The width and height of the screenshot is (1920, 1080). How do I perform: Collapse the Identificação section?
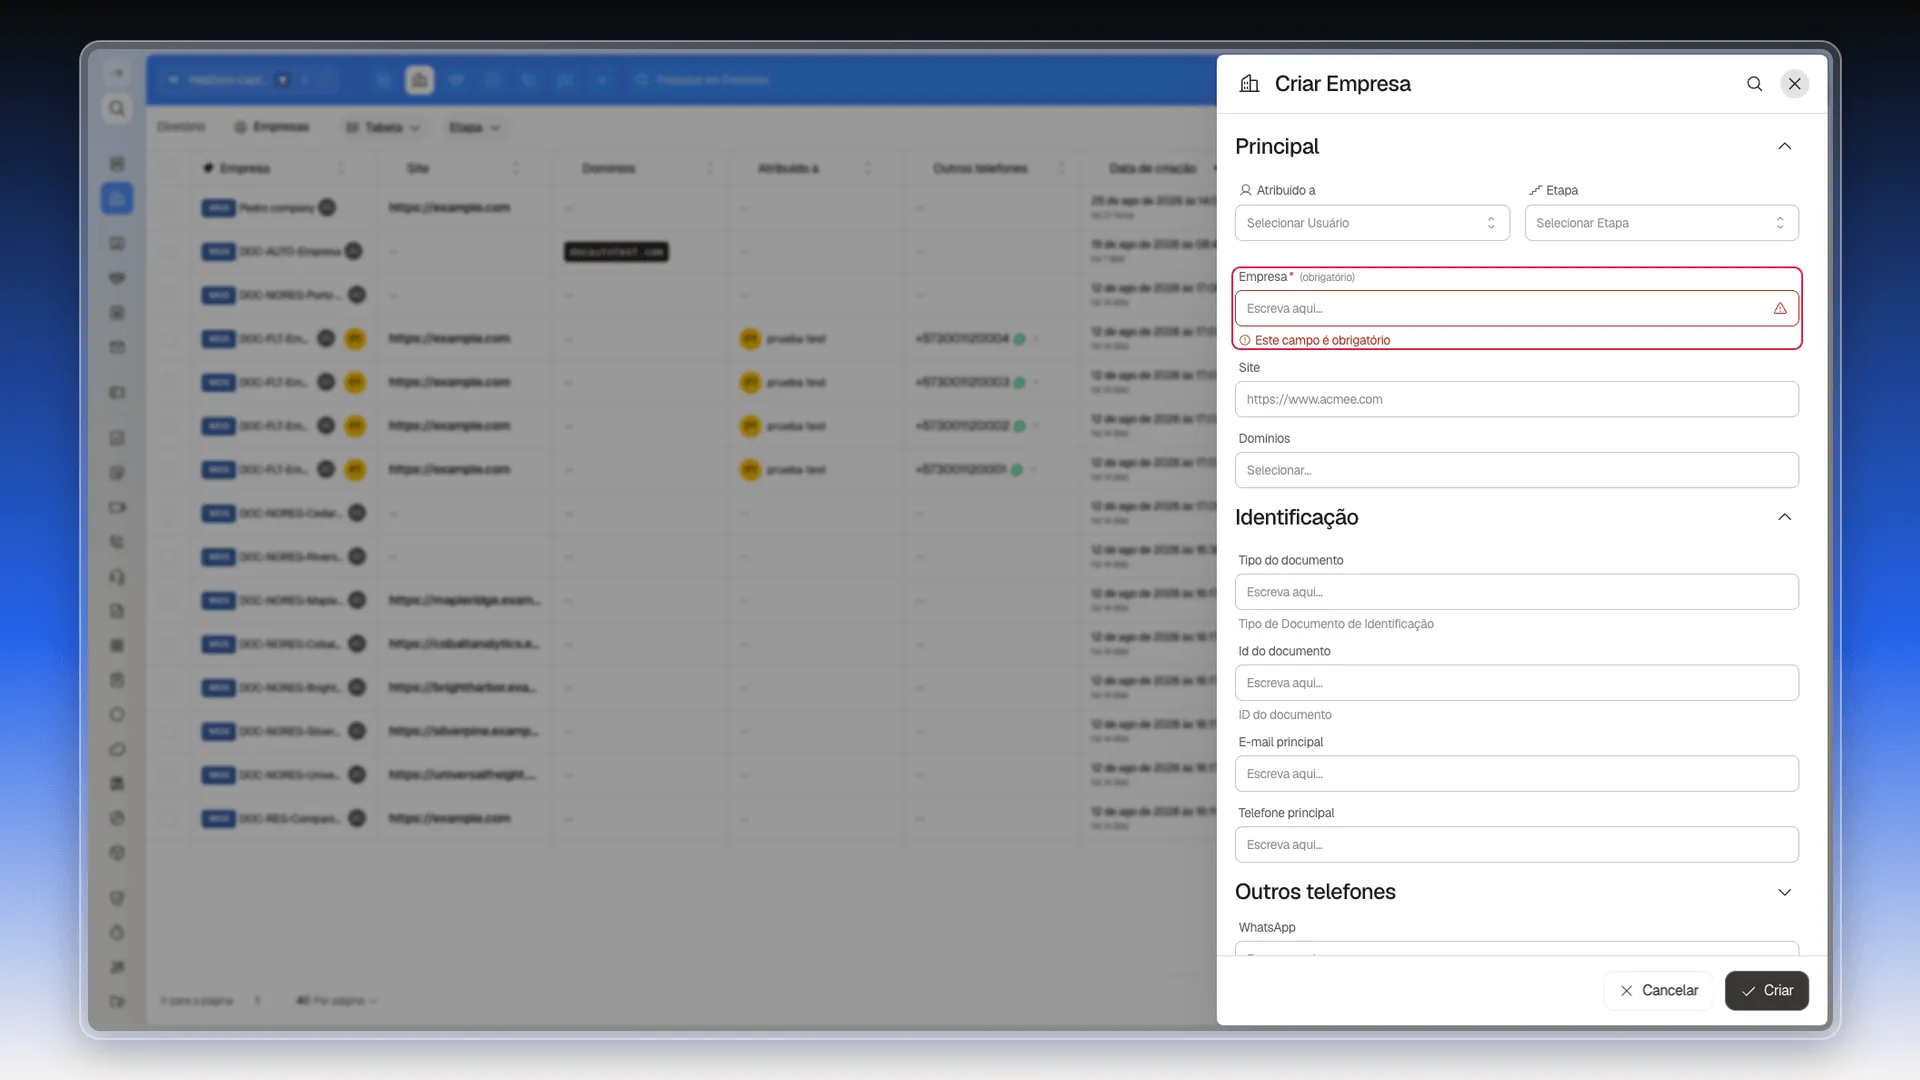(x=1784, y=518)
